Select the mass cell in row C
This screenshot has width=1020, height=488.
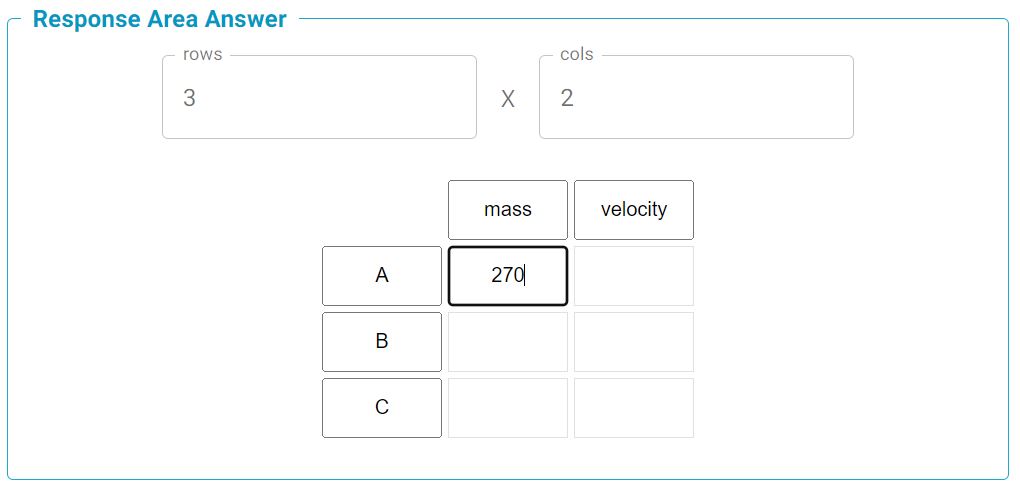tap(507, 408)
